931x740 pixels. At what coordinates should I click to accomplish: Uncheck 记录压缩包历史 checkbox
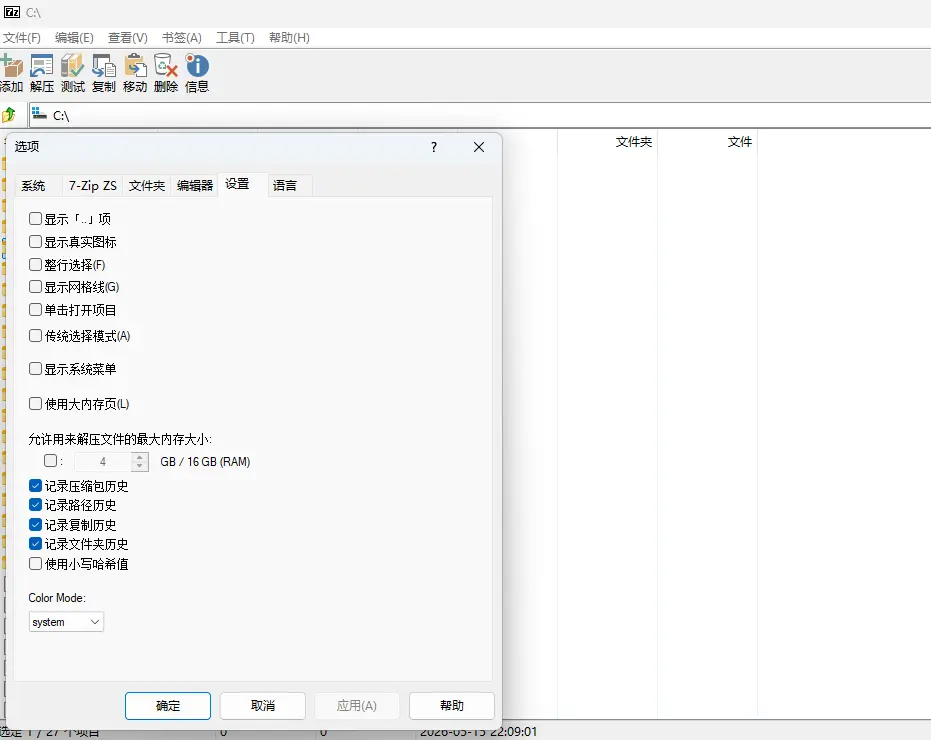click(35, 486)
